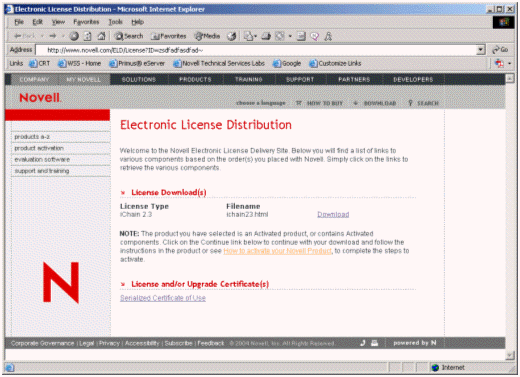520x377 pixels.
Task: Open the Tools menu
Action: (x=115, y=22)
